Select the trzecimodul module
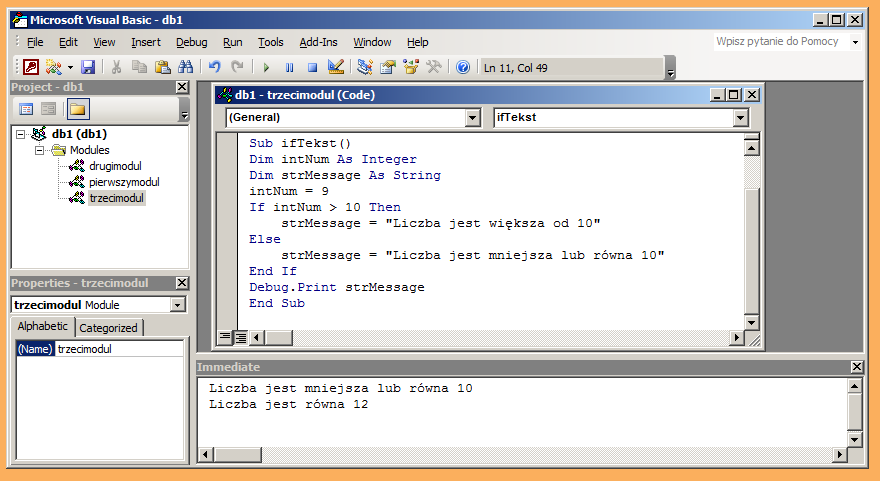Image resolution: width=880 pixels, height=481 pixels. click(x=116, y=198)
